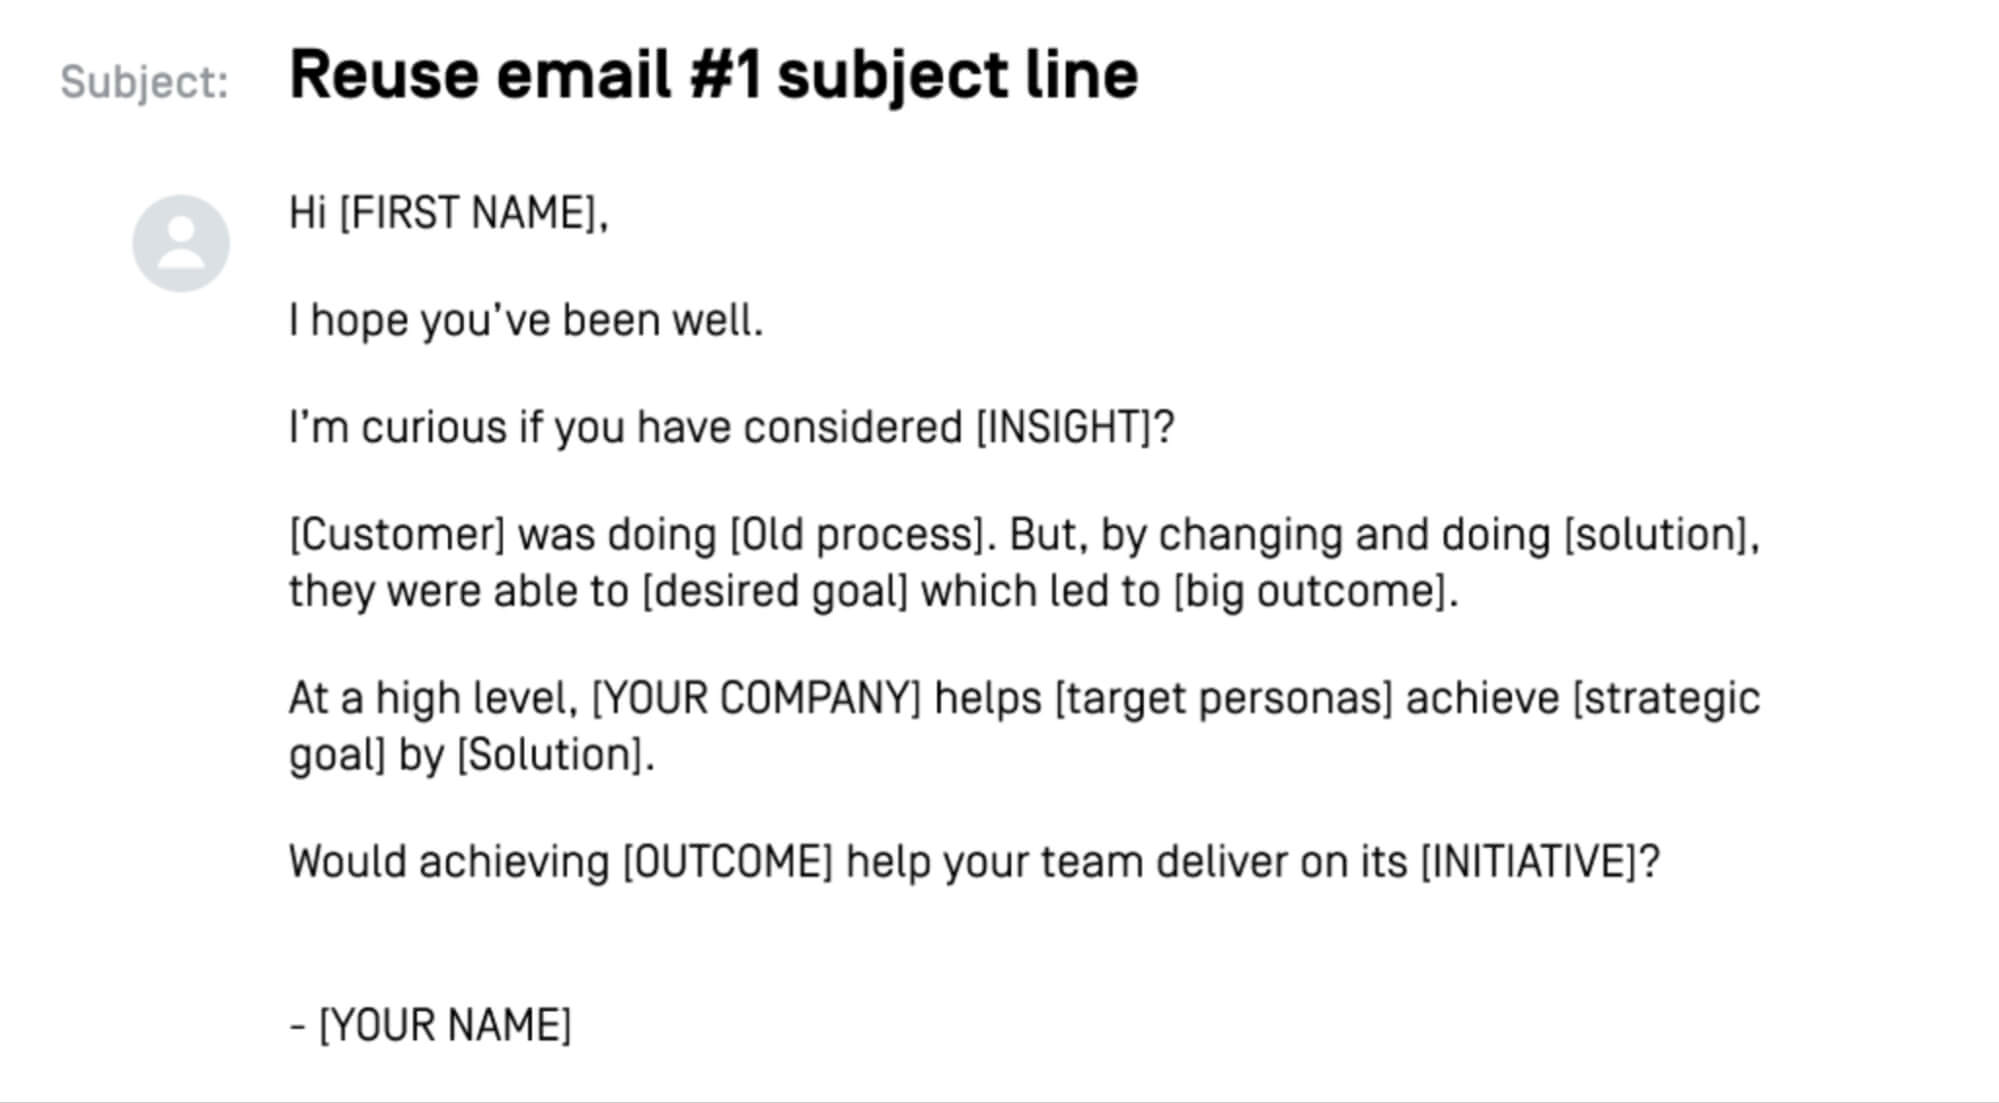
Task: Click the [YOUR NAME] signature
Action: 445,1026
